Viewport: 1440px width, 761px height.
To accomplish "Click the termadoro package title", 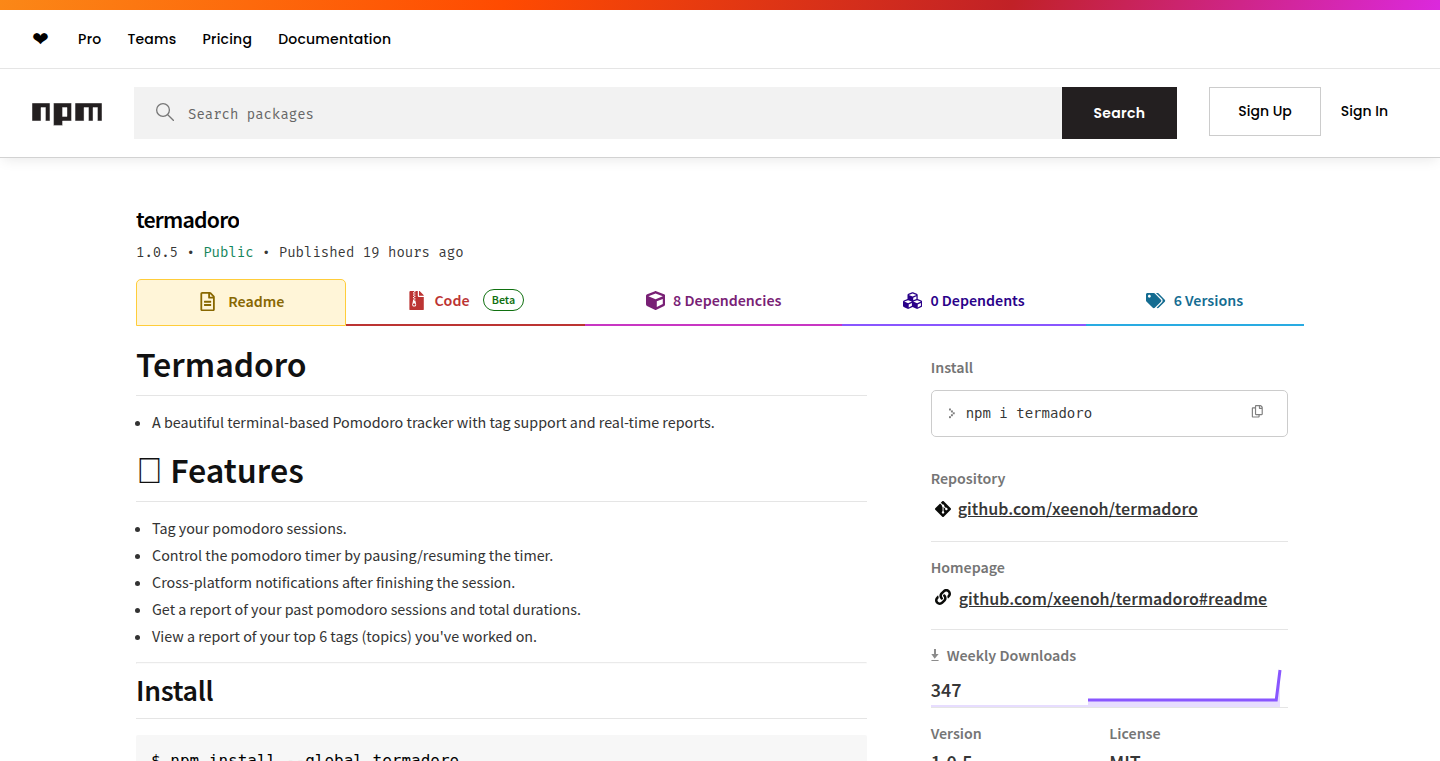I will 188,220.
